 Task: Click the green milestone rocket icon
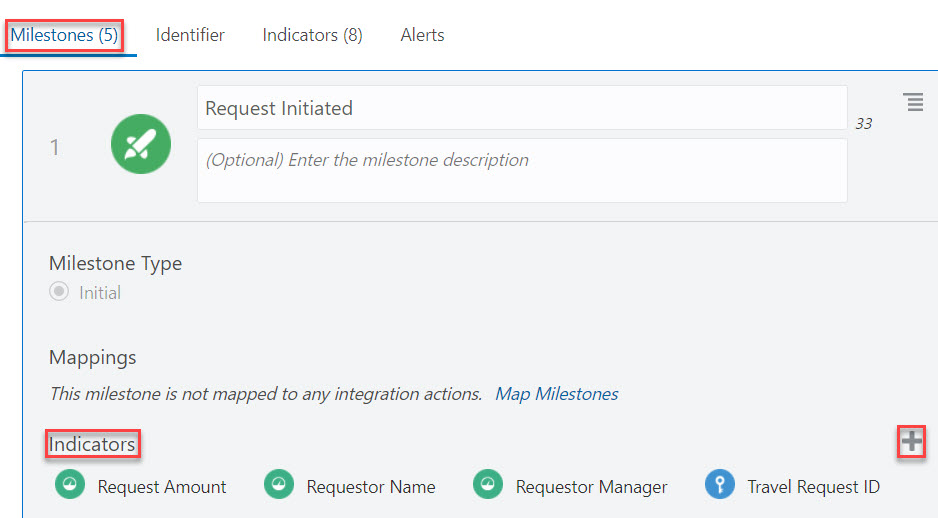tap(140, 145)
